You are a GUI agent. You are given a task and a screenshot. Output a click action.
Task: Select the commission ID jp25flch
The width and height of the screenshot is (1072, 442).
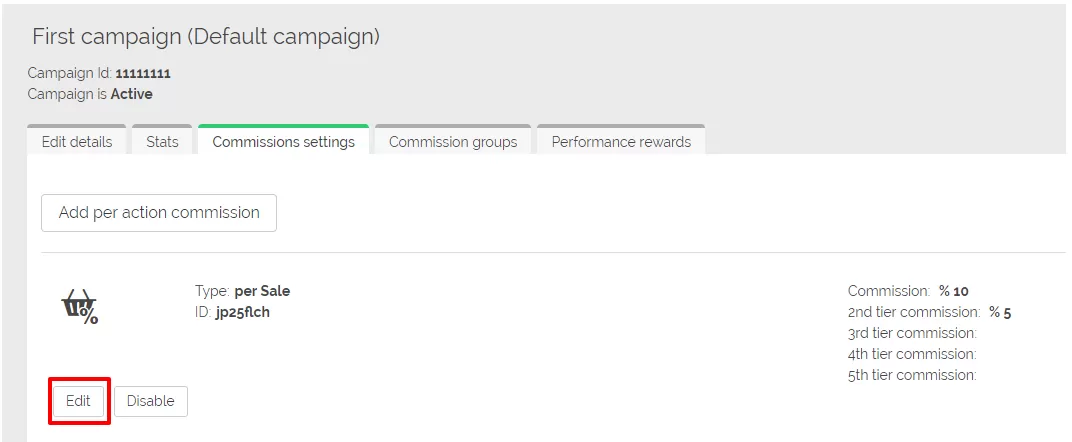click(243, 312)
